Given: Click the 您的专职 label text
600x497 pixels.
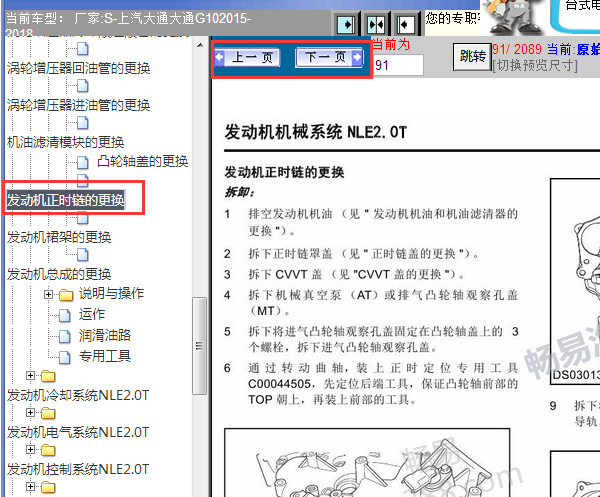Looking at the screenshot, I should [453, 18].
